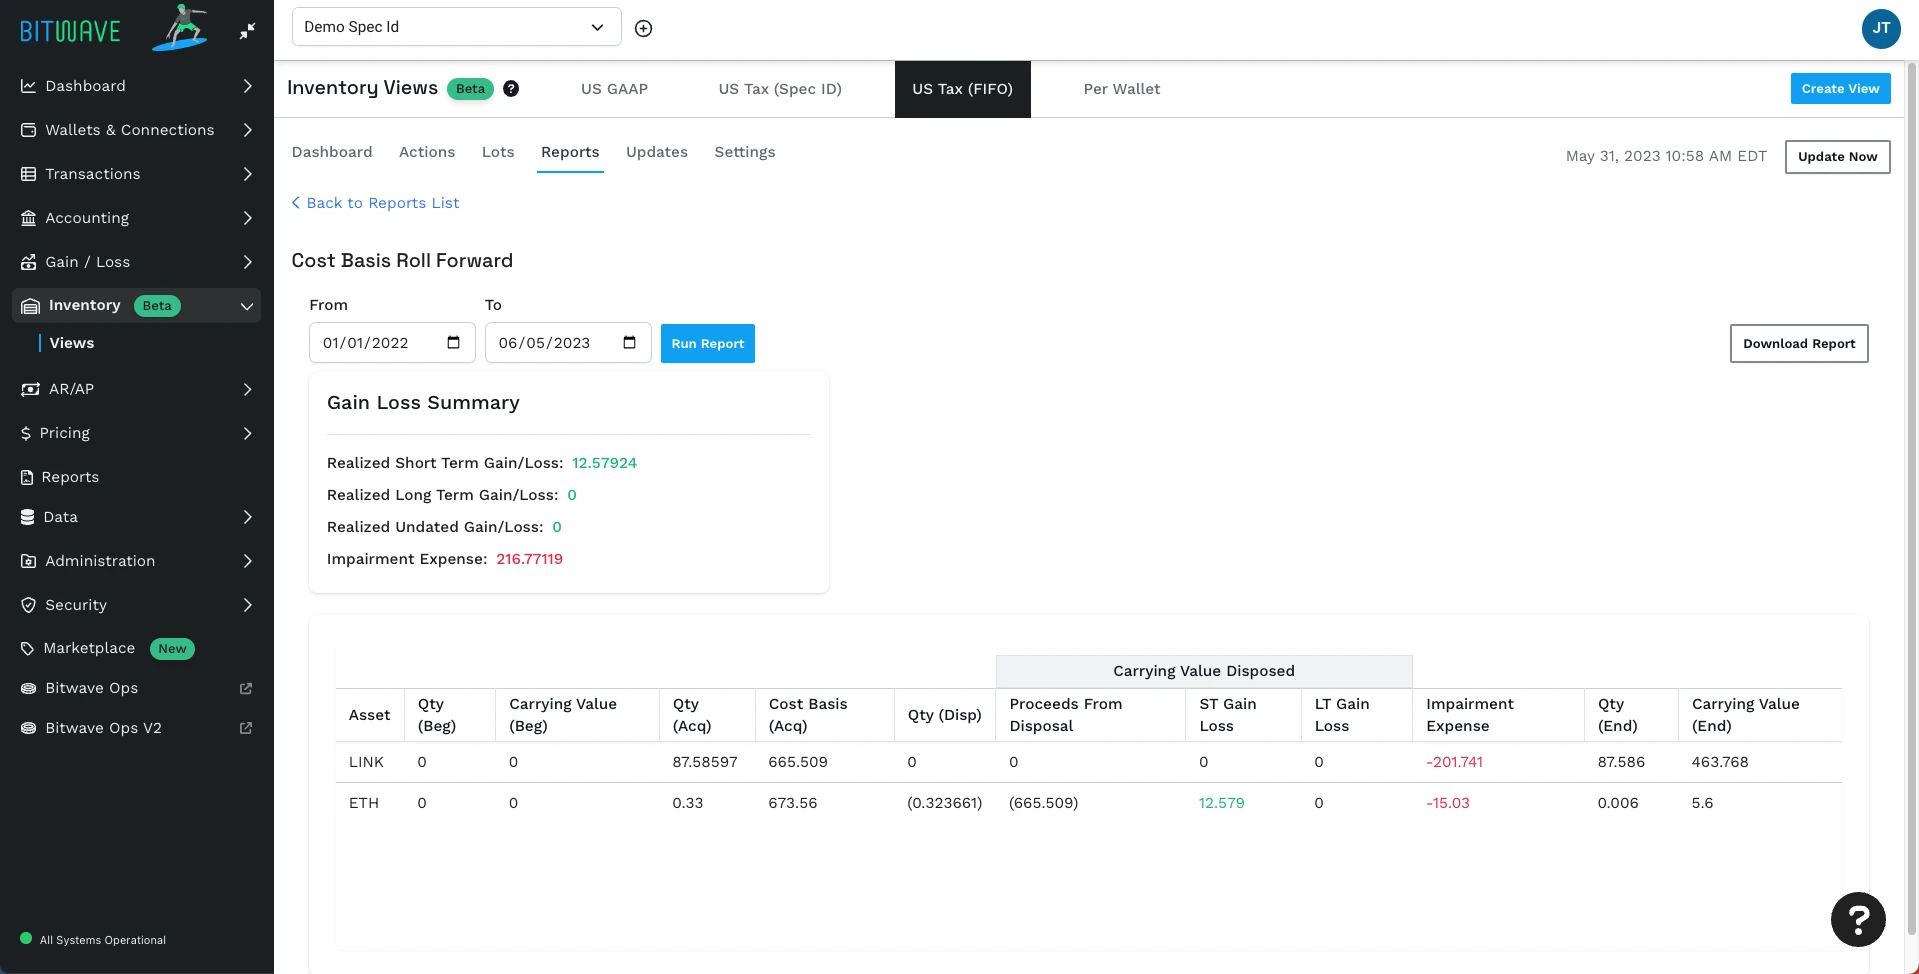Click the back chevron before Reports List
The height and width of the screenshot is (974, 1919).
296,203
